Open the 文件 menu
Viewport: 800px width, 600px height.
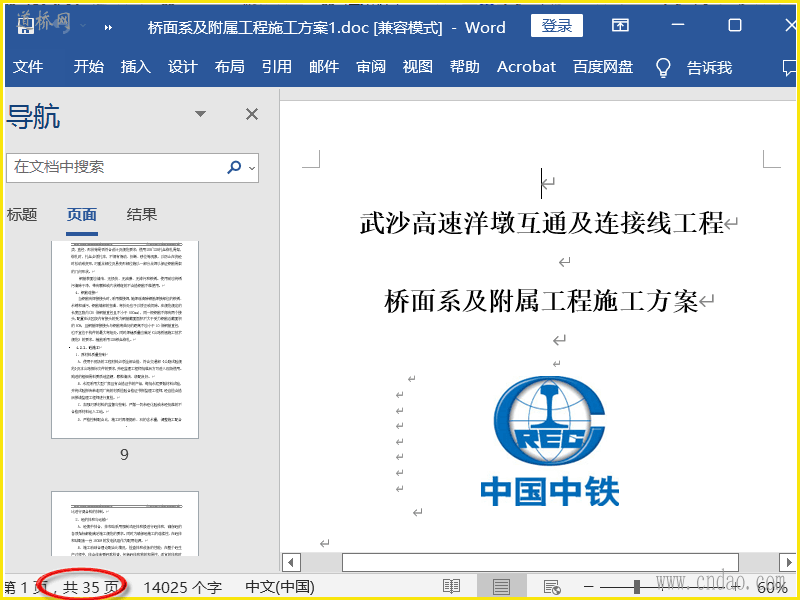click(28, 67)
